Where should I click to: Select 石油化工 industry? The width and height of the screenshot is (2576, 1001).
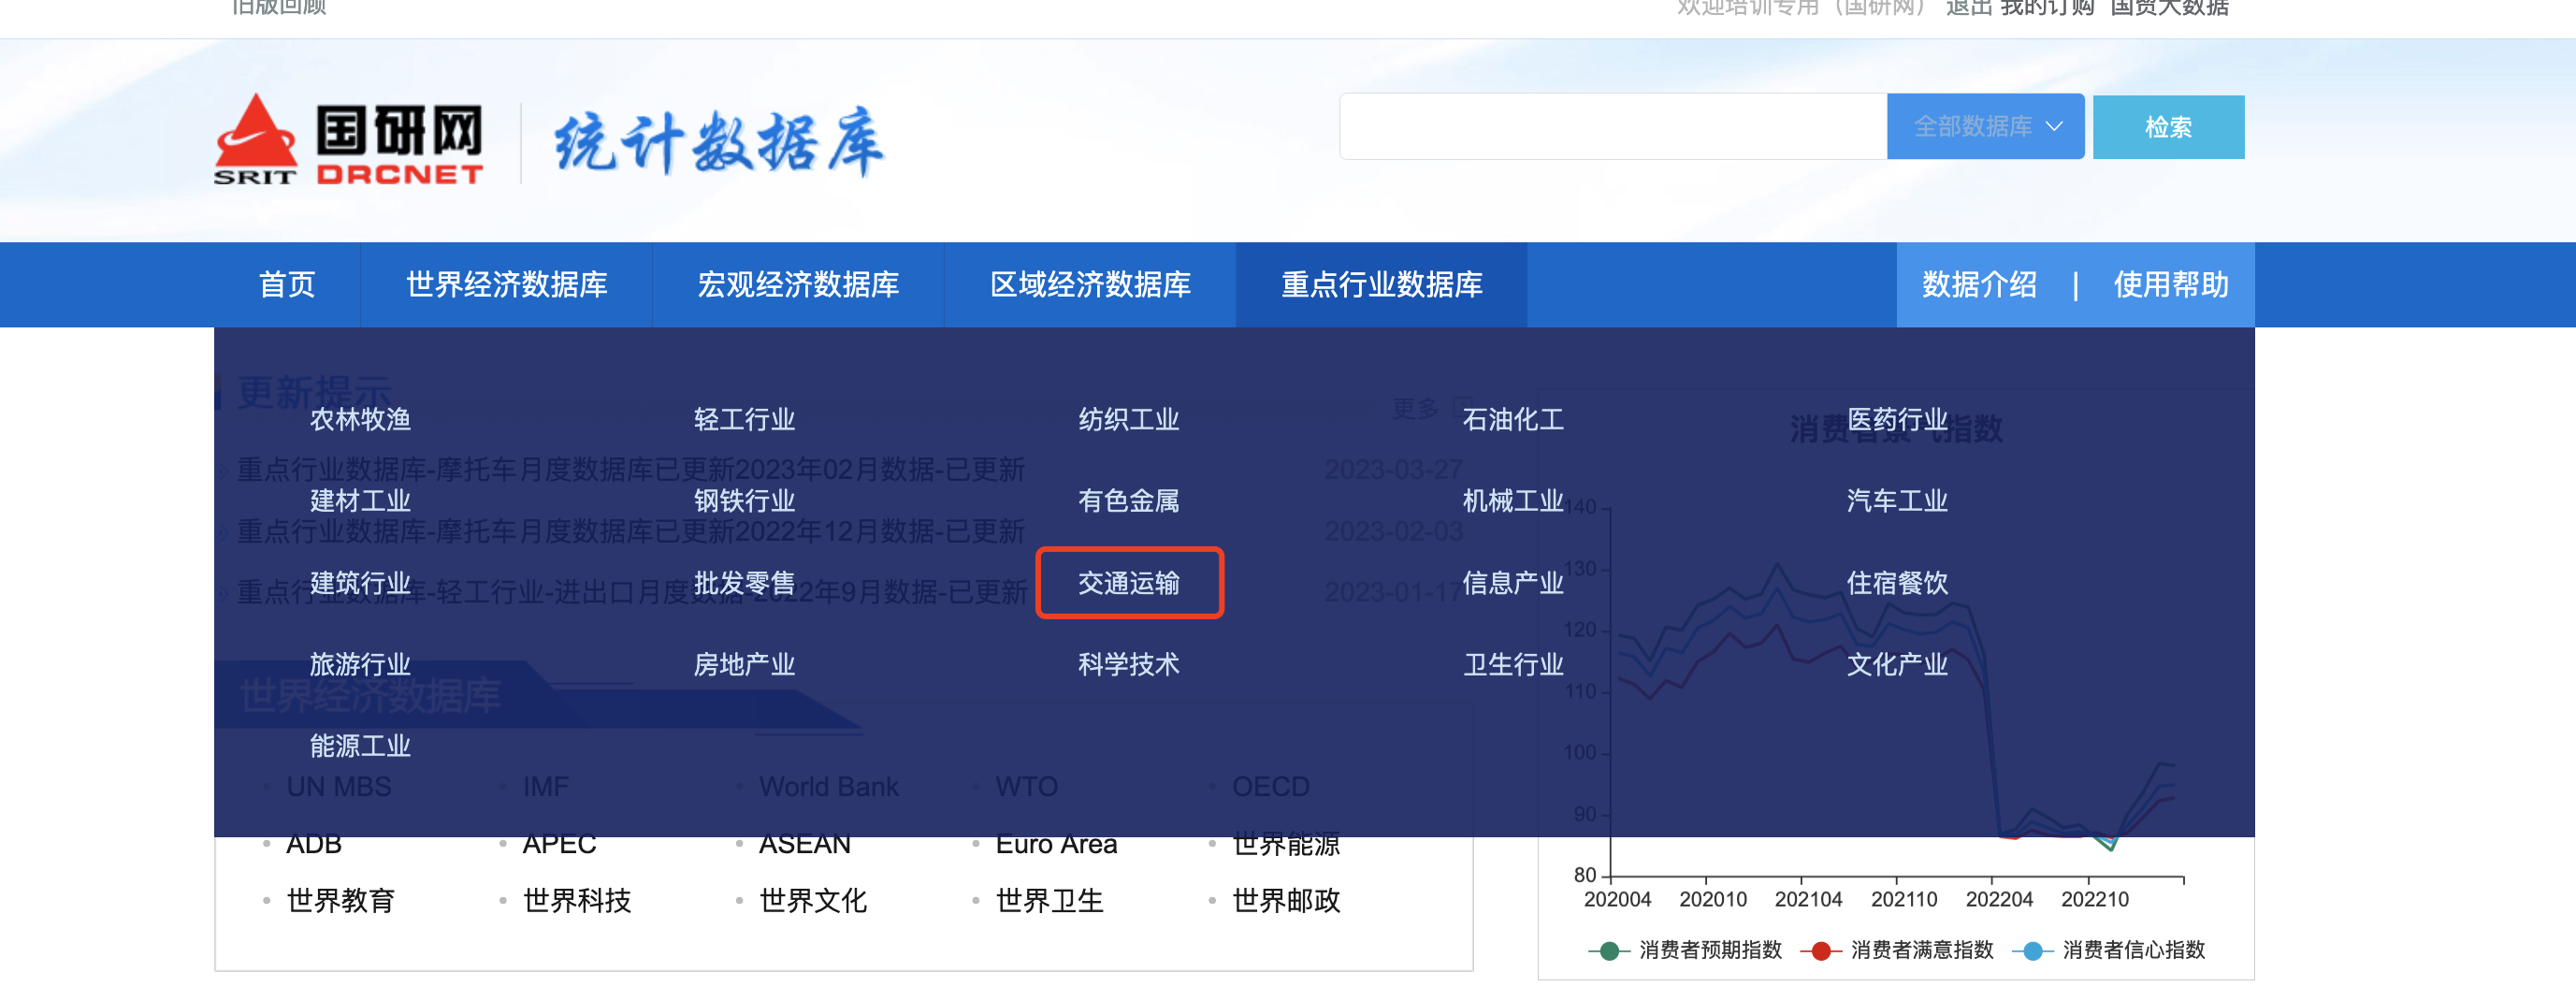(x=1512, y=419)
